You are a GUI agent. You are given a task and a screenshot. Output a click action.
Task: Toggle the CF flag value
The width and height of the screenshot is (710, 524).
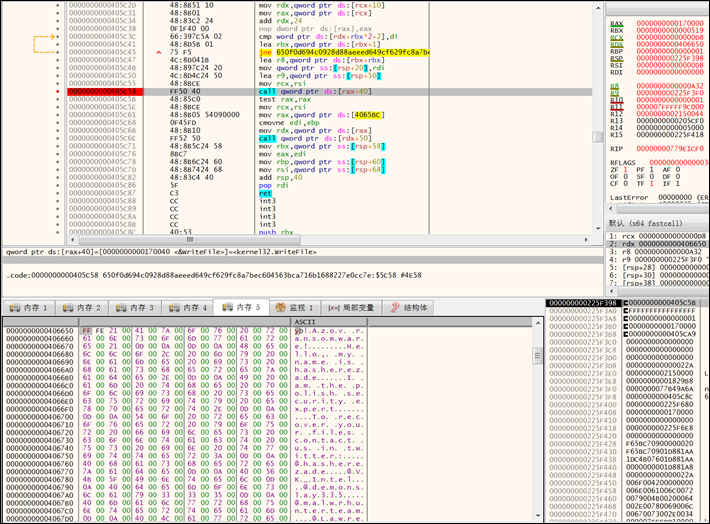tap(627, 185)
